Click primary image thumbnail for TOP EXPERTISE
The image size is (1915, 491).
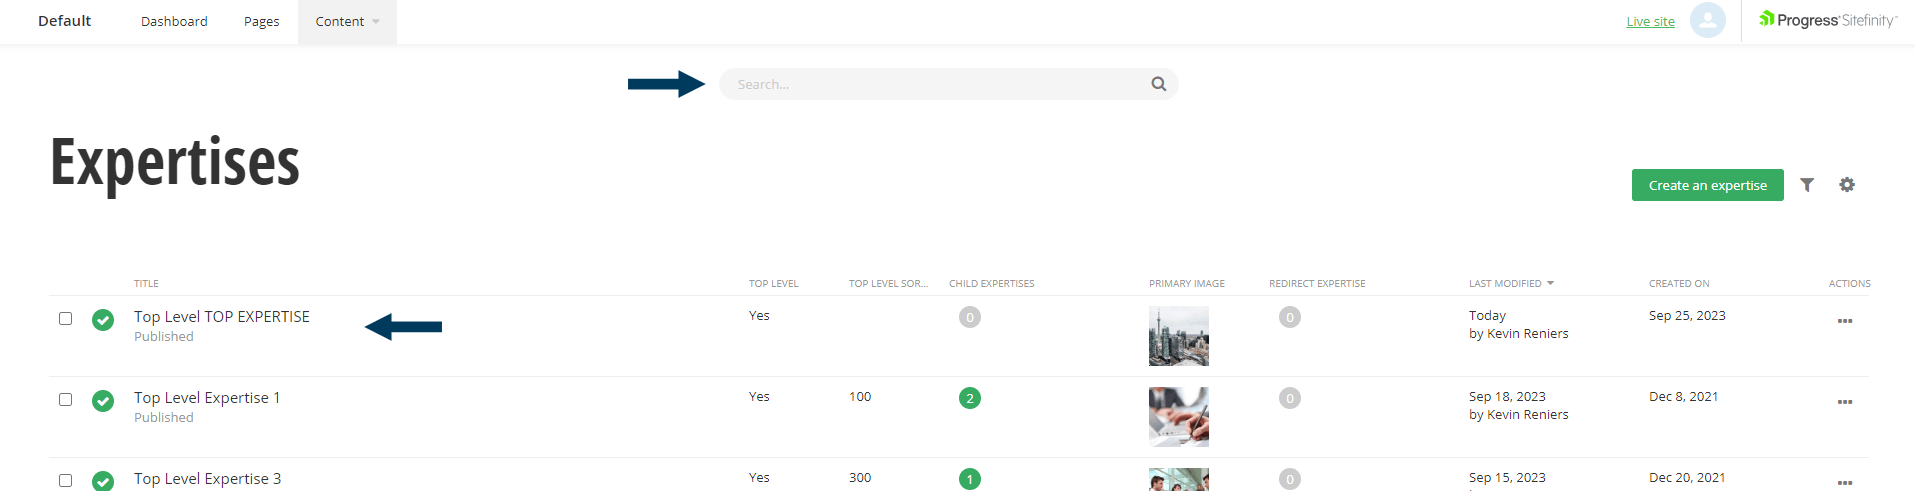(x=1179, y=336)
